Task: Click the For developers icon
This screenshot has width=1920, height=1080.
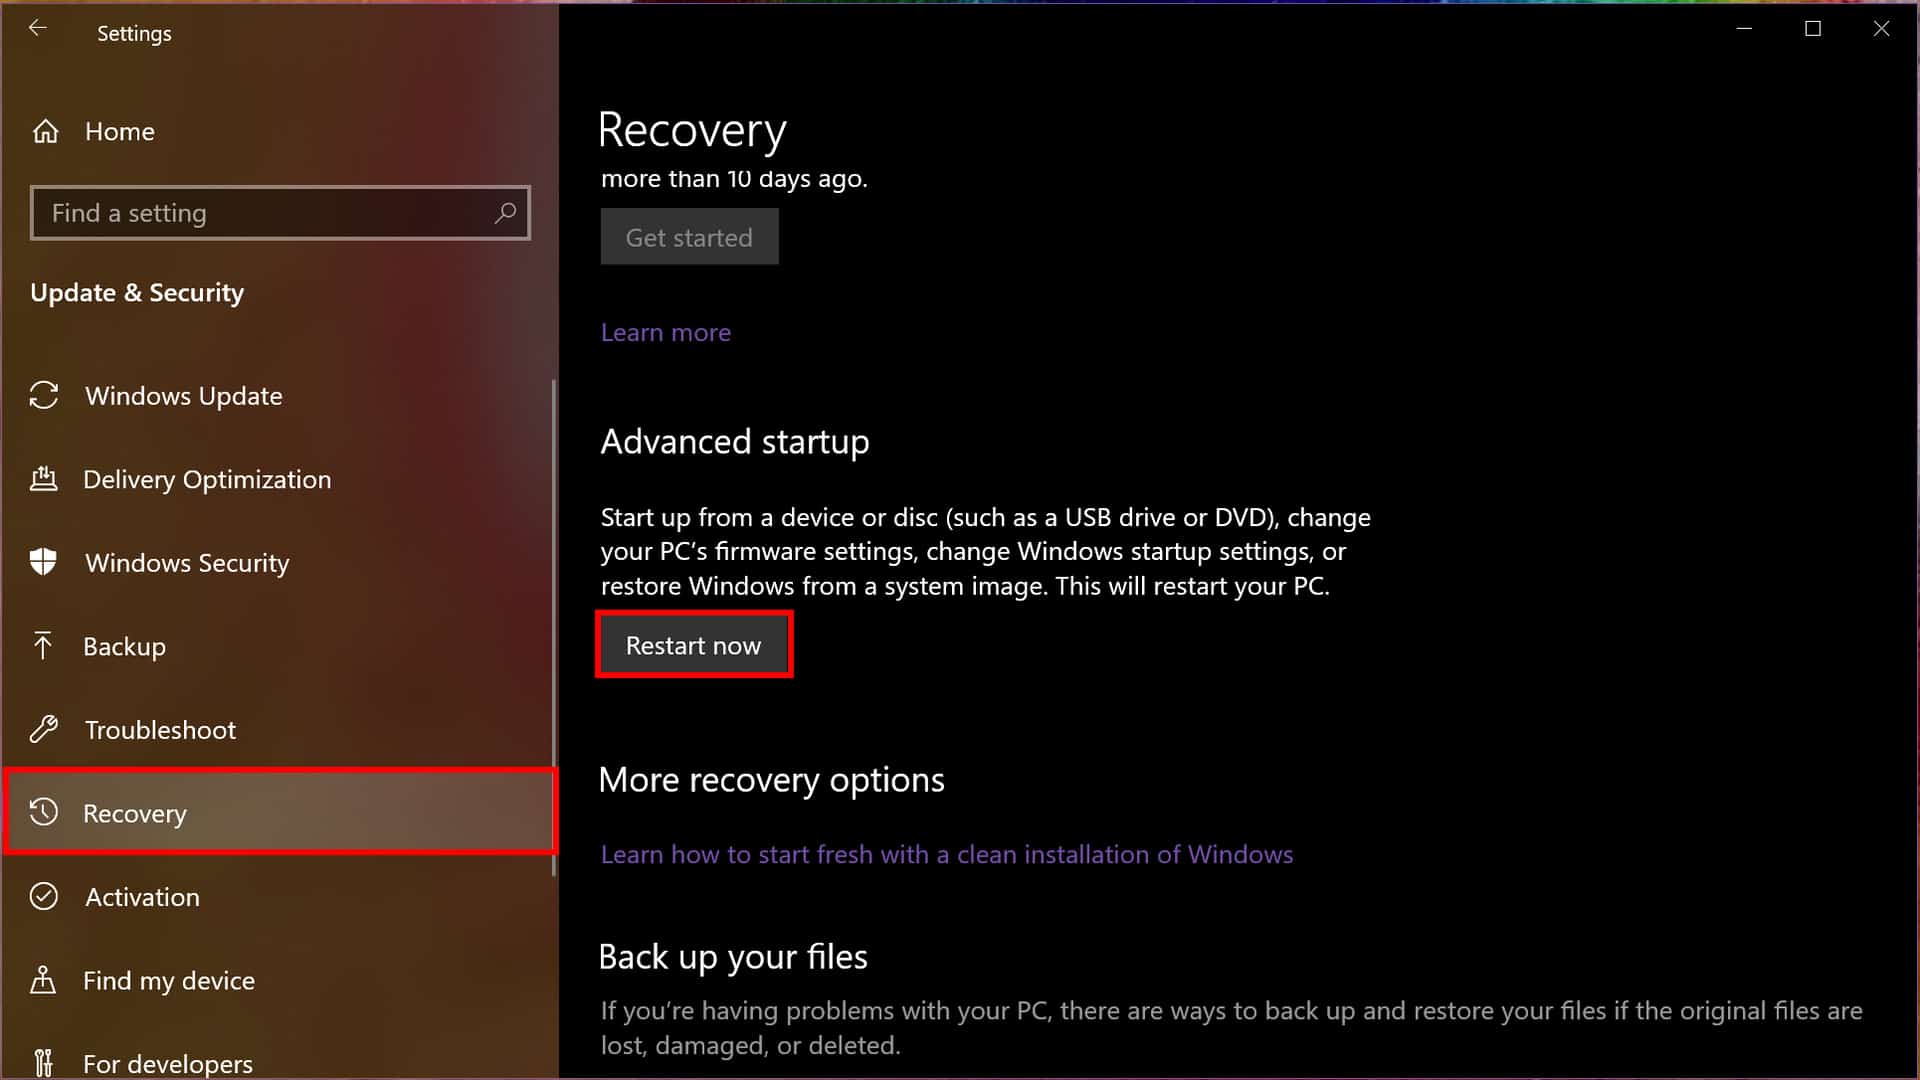Action: click(43, 1062)
